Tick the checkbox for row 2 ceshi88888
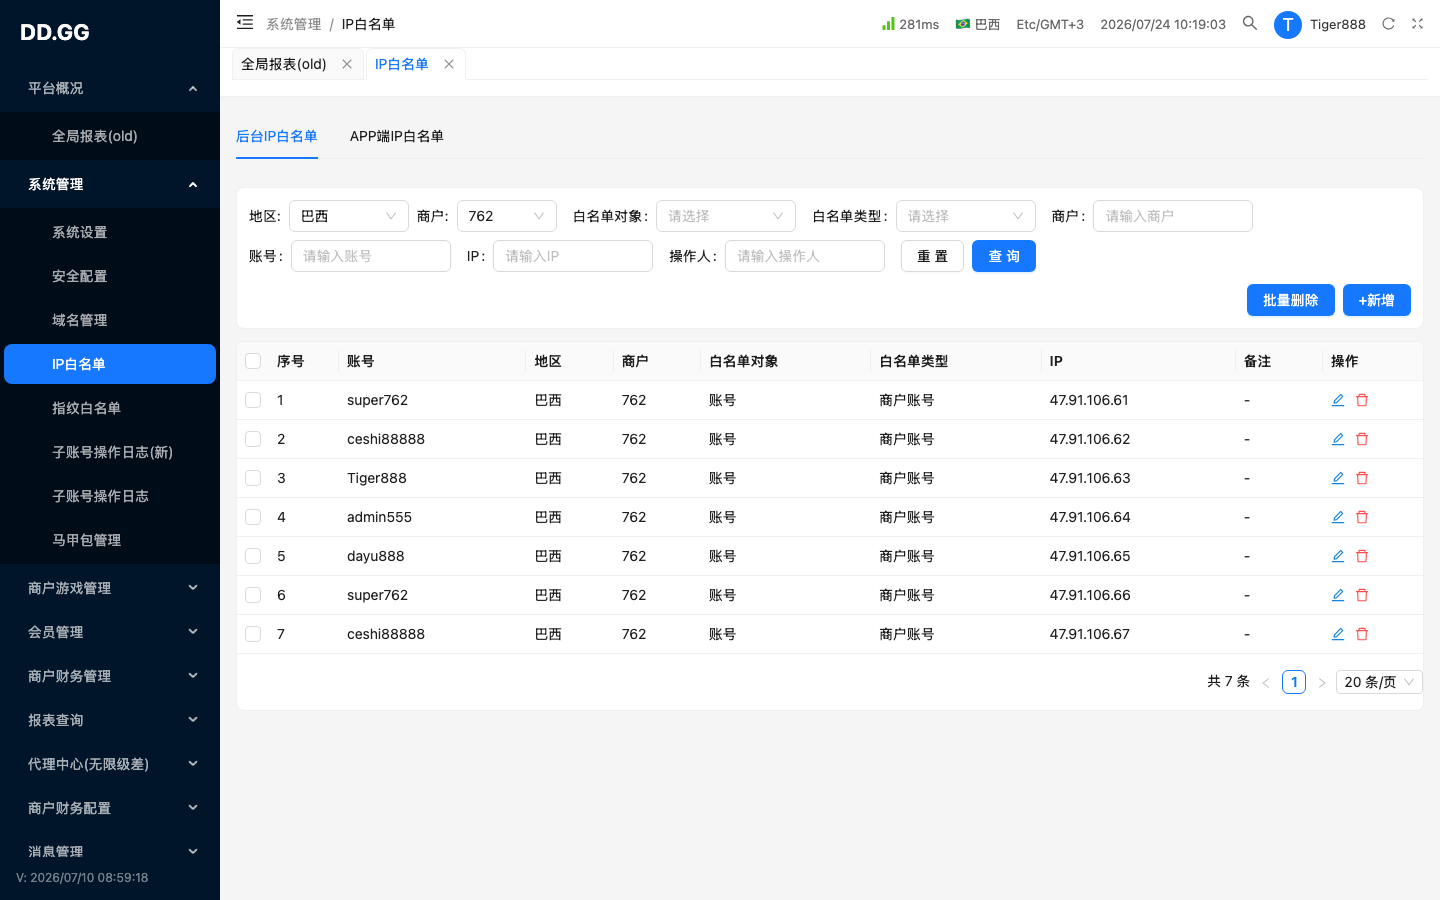 point(253,439)
